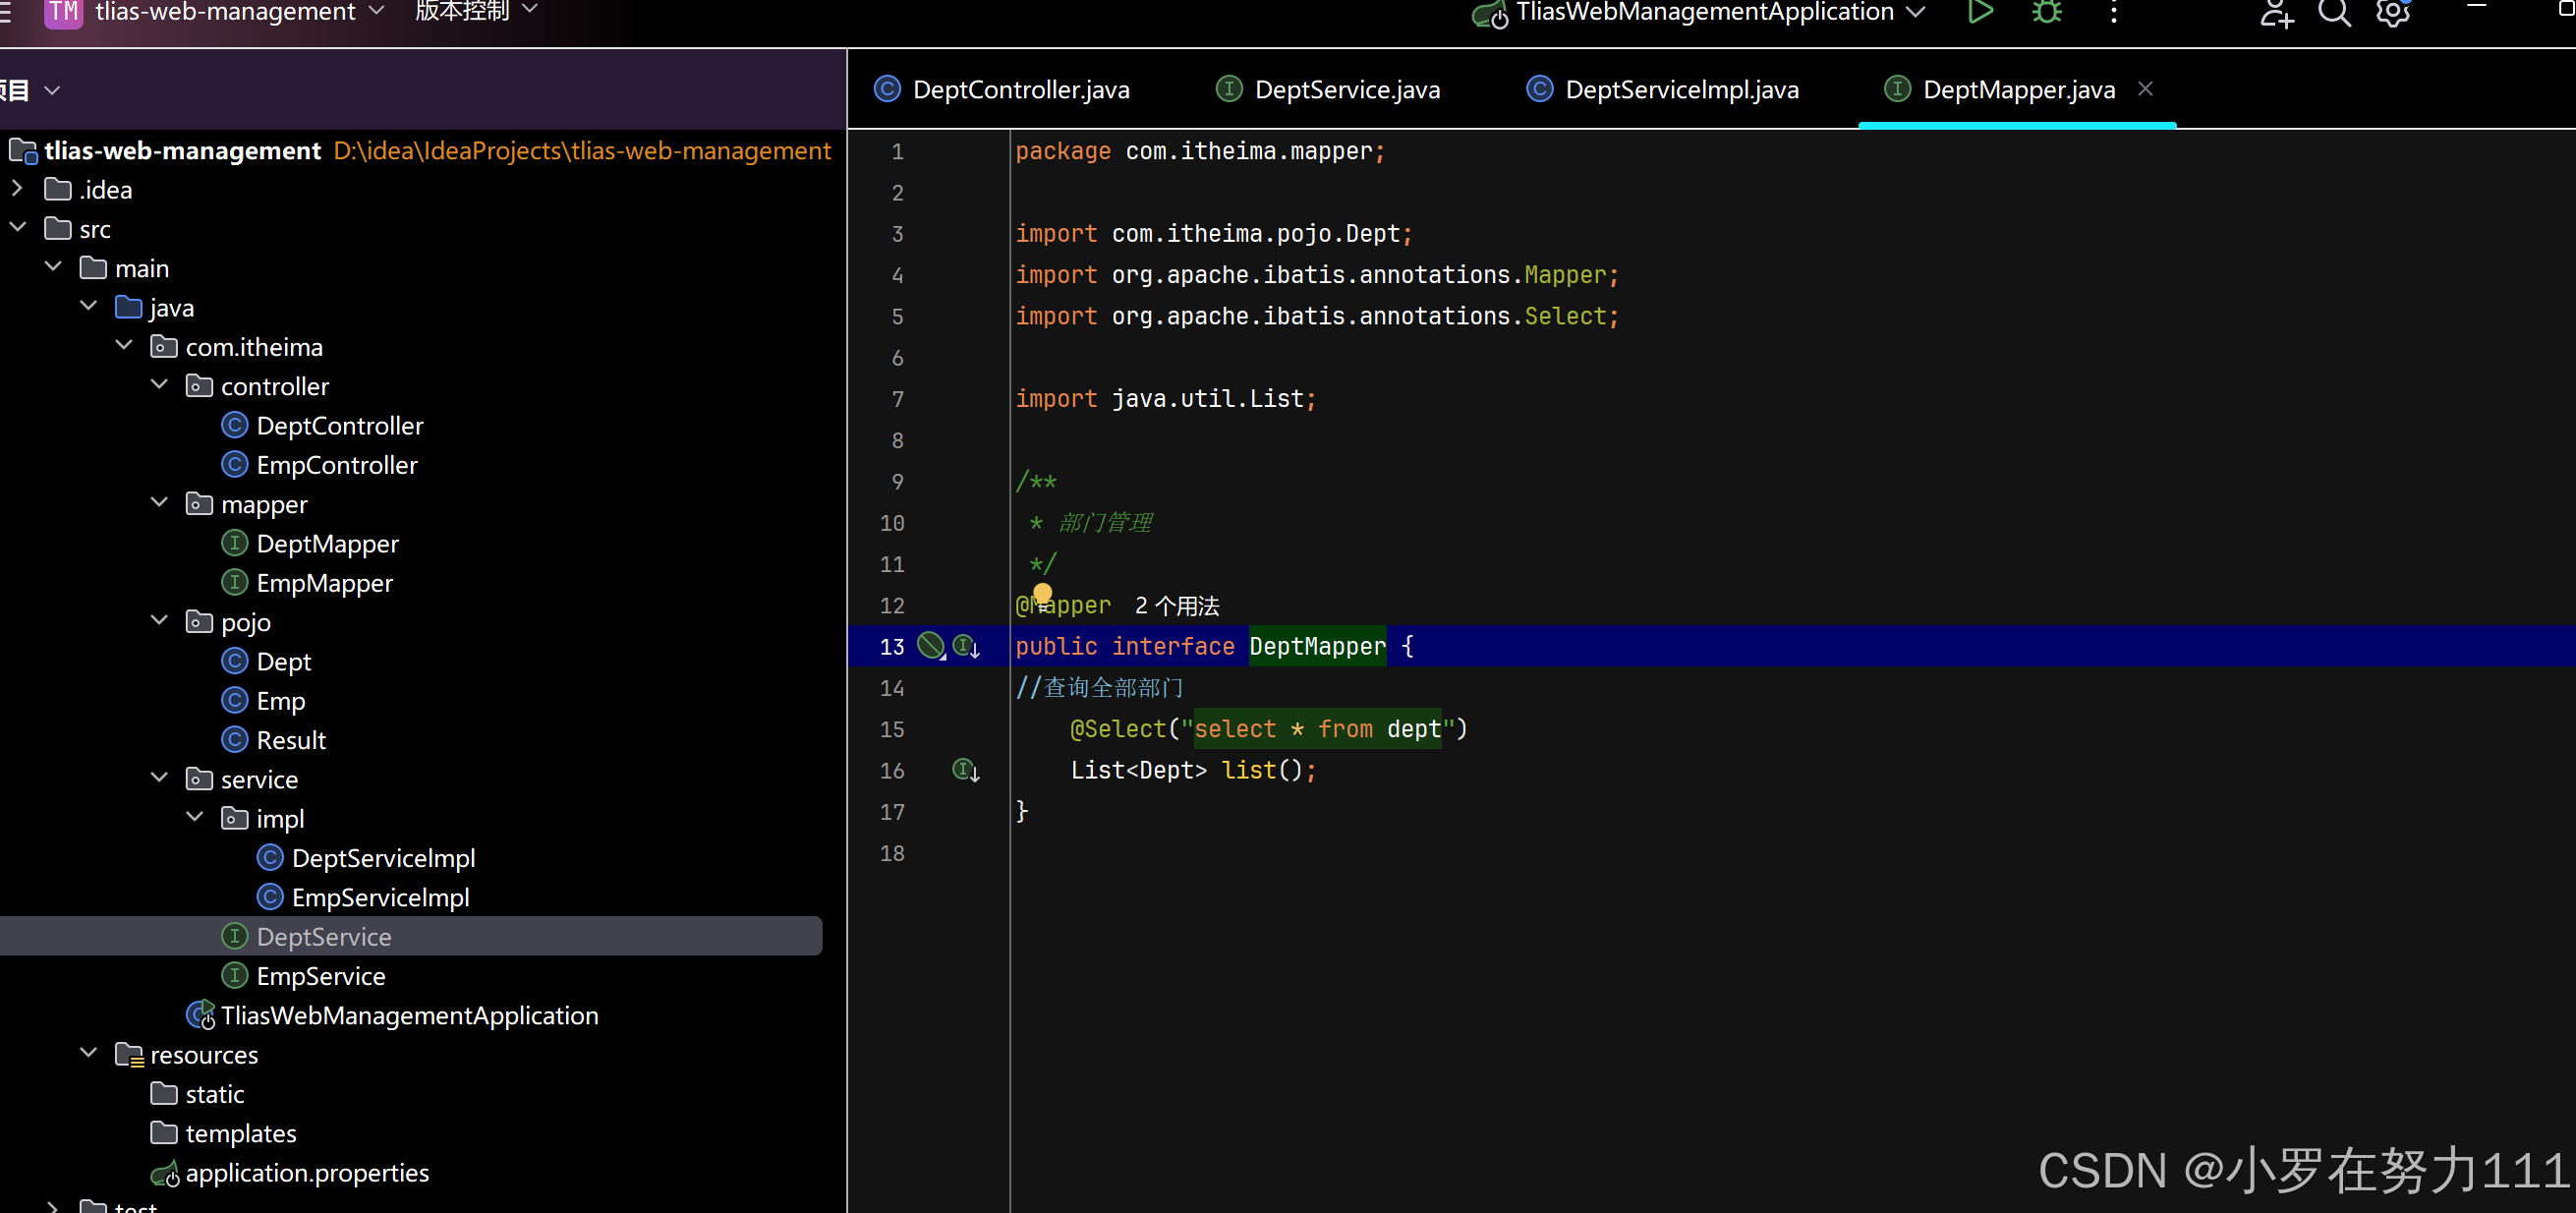2576x1213 pixels.
Task: Open the Search Everywhere magnifier
Action: click(x=2334, y=13)
